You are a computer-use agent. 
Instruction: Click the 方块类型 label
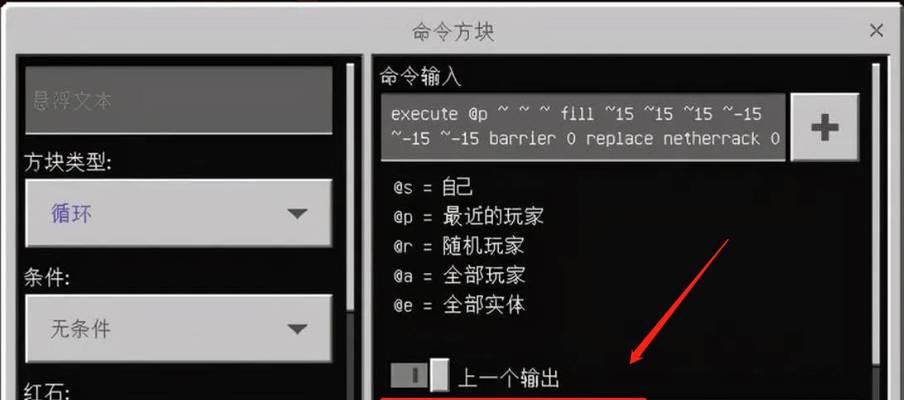68,163
